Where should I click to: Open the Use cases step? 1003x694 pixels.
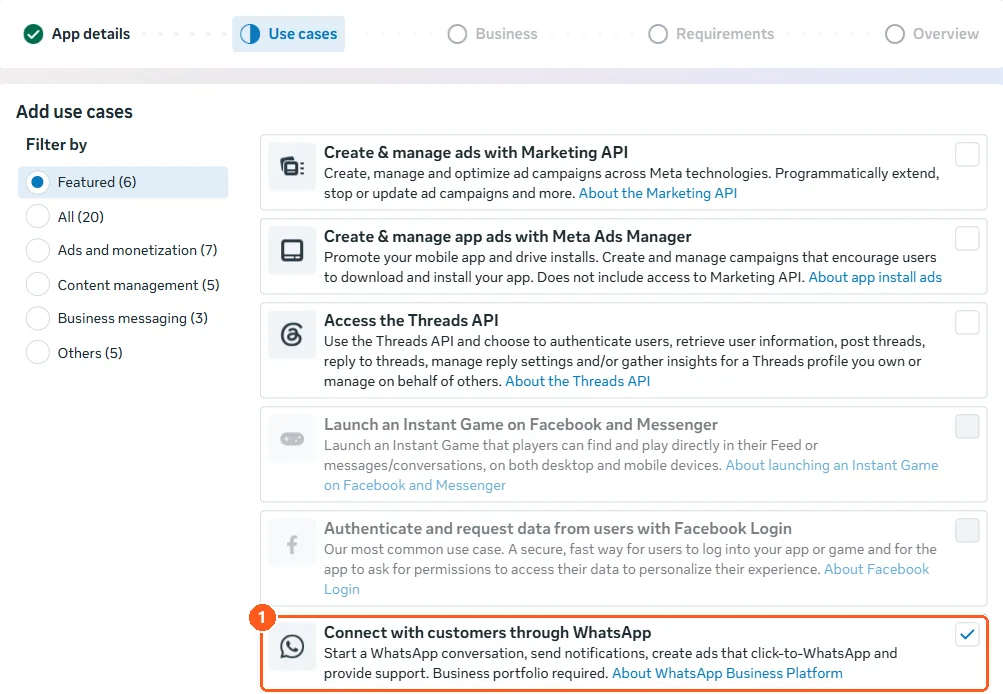[x=288, y=34]
